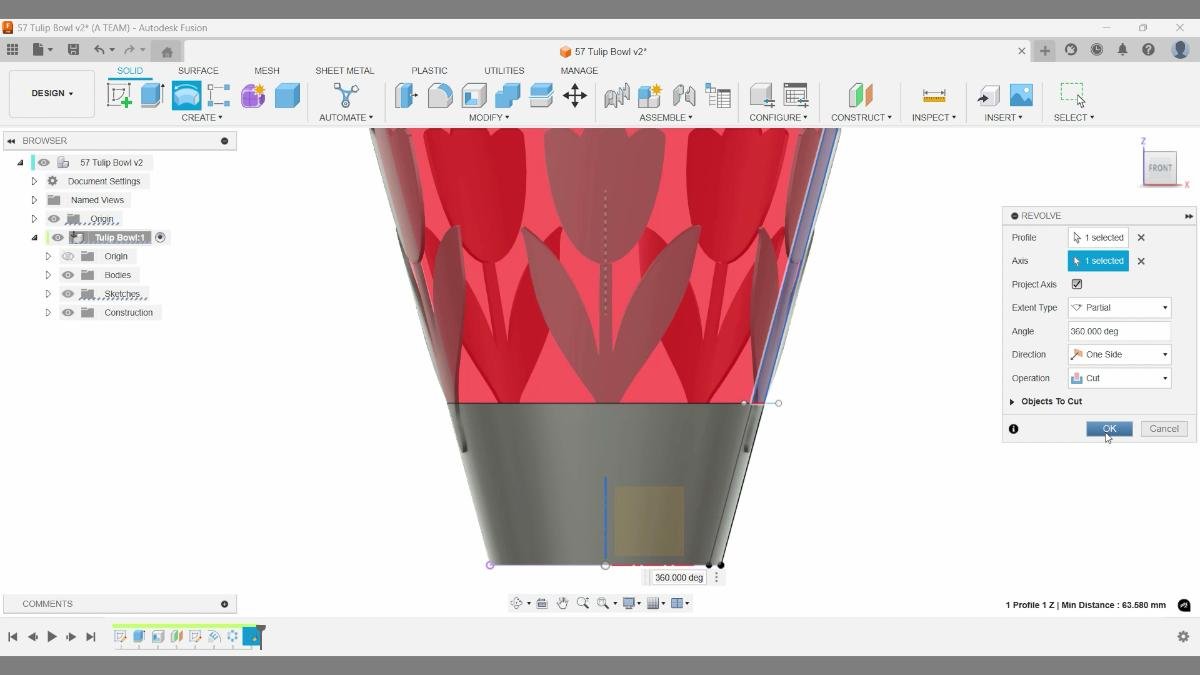Open the Operation dropdown showing Cut

(x=1161, y=377)
